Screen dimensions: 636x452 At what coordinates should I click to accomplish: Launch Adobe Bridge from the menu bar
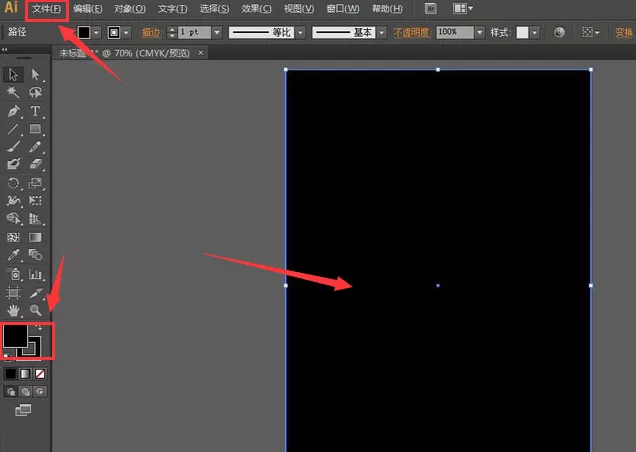(431, 9)
